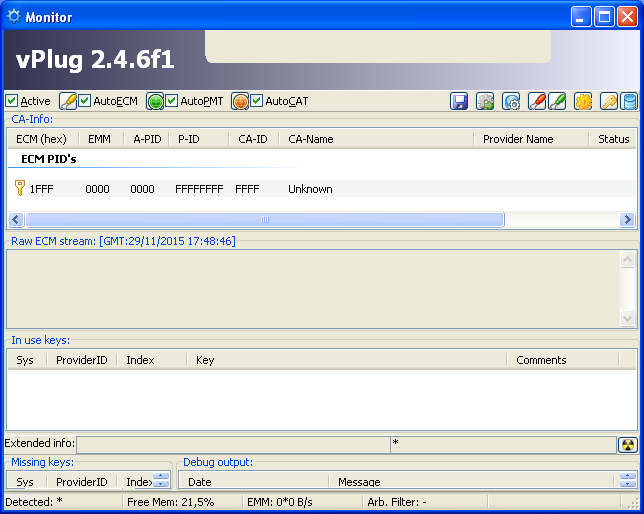Click the blue database toolbar icon
The image size is (644, 514).
pos(629,101)
